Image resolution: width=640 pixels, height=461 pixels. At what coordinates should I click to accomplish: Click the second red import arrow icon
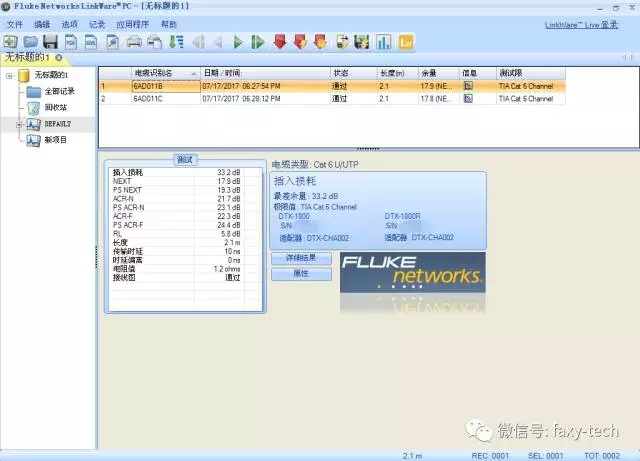300,42
